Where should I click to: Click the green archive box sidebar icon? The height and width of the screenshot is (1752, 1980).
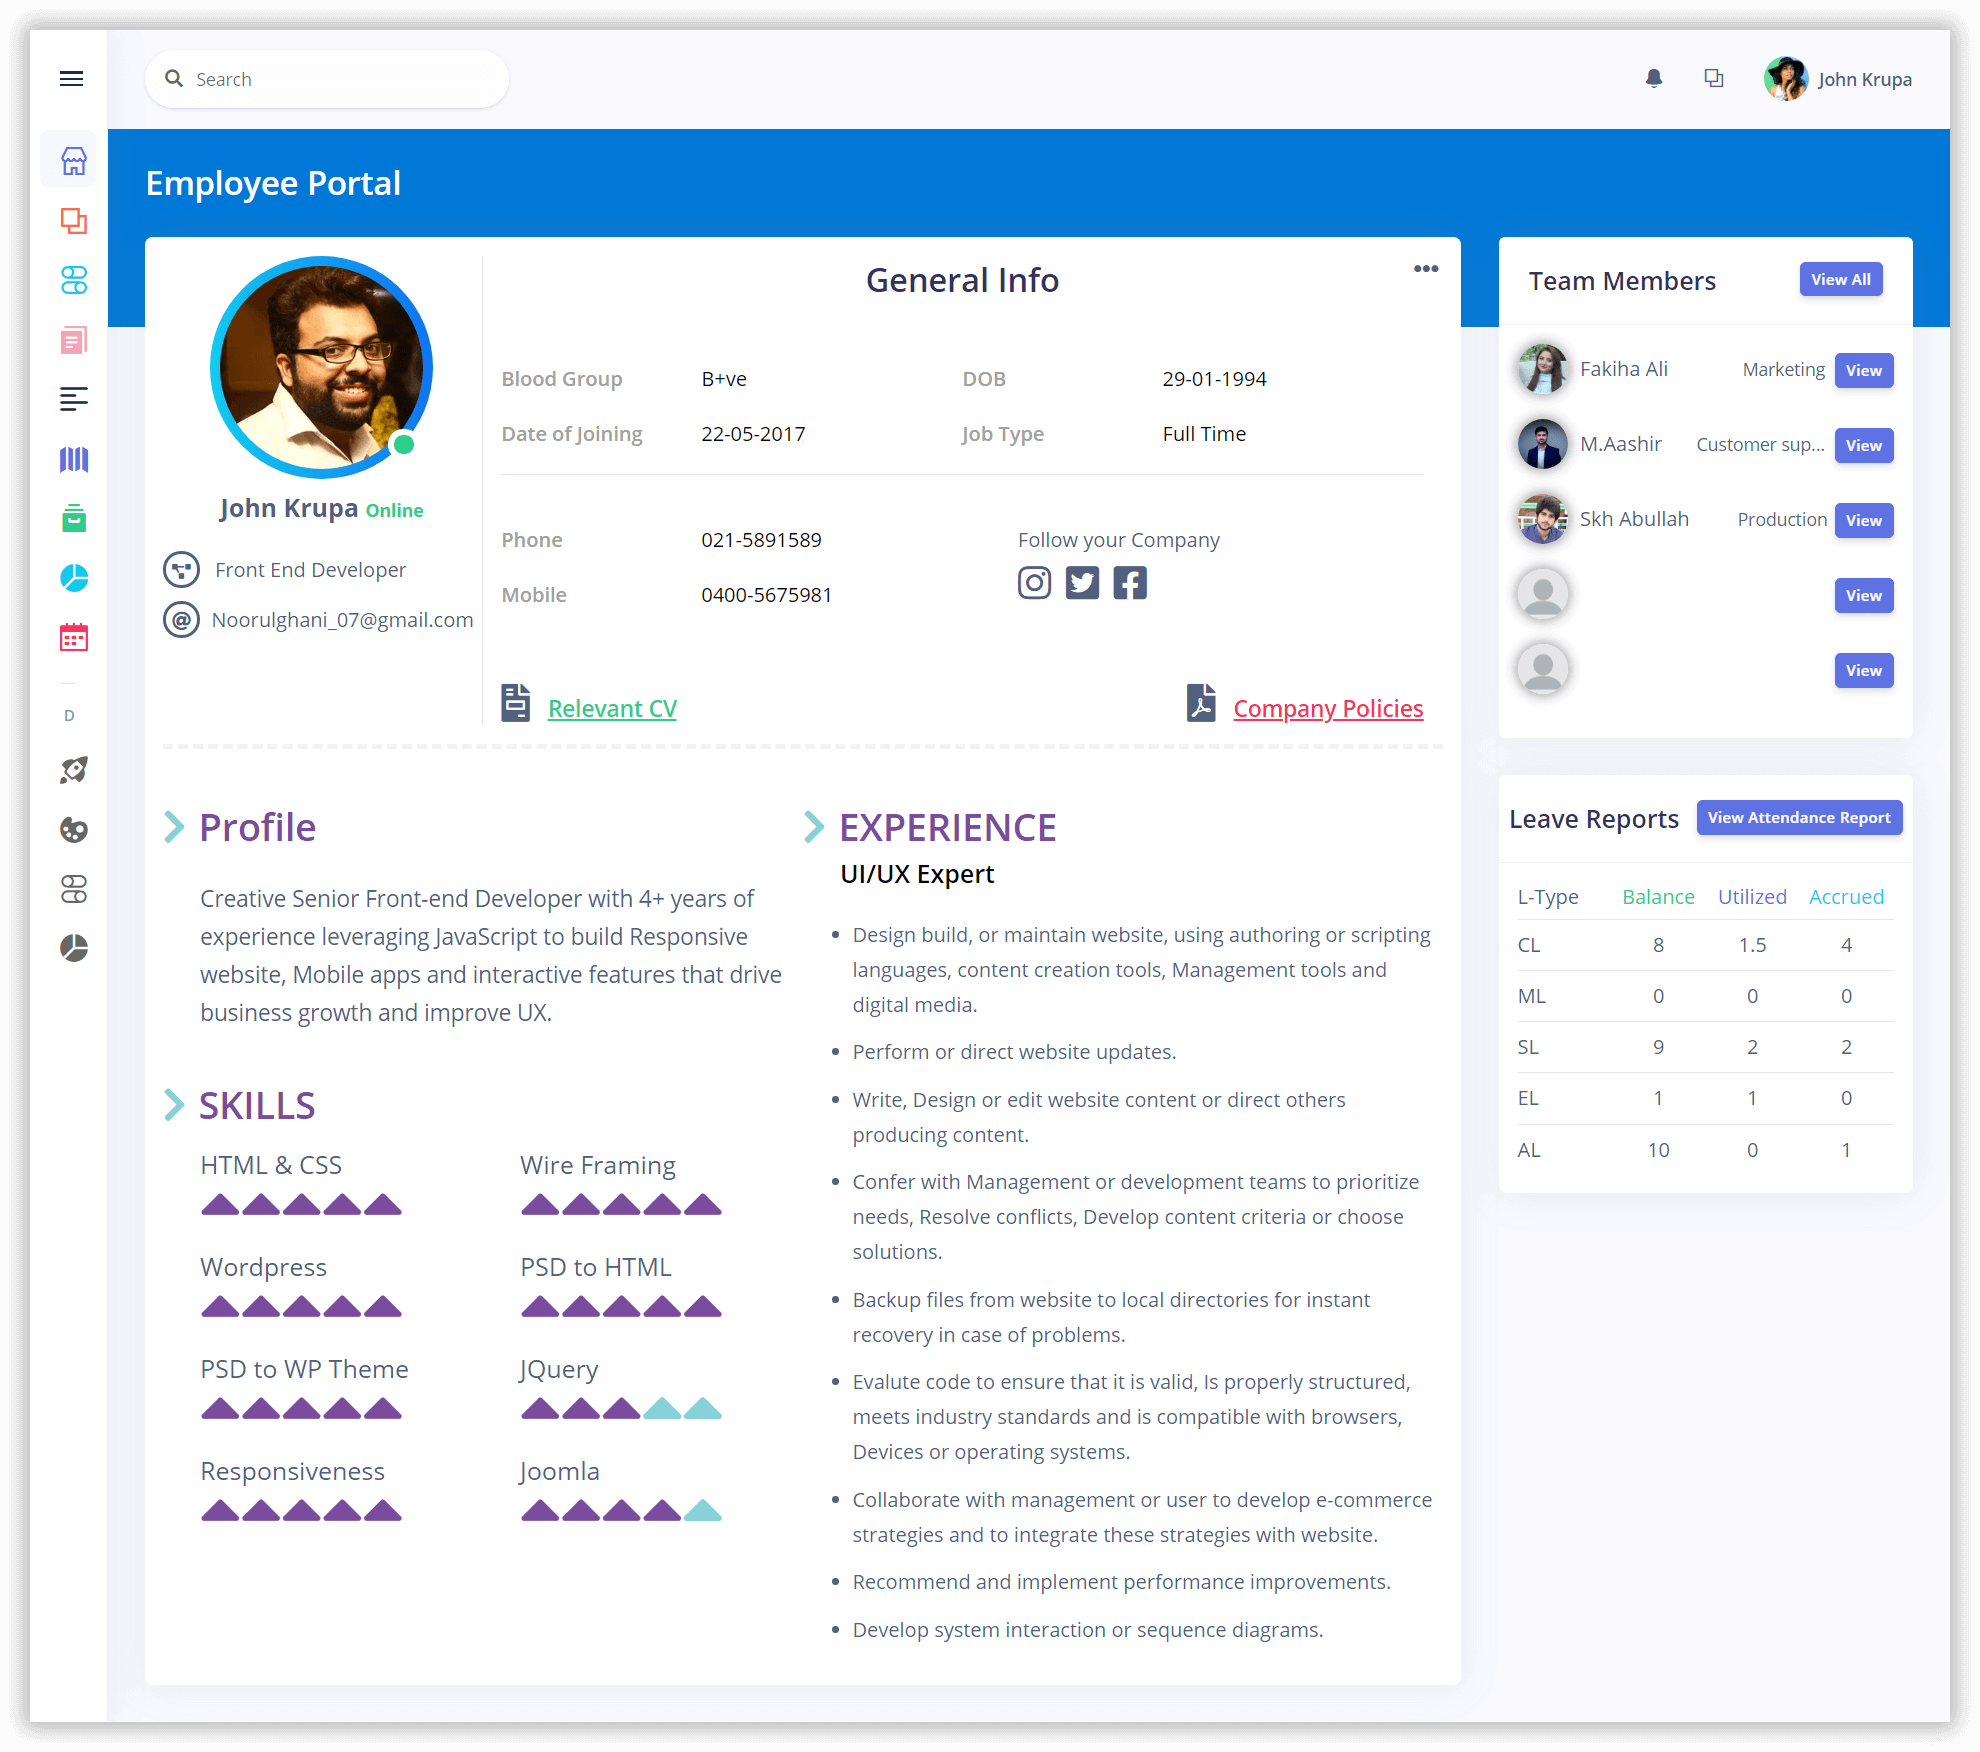74,518
